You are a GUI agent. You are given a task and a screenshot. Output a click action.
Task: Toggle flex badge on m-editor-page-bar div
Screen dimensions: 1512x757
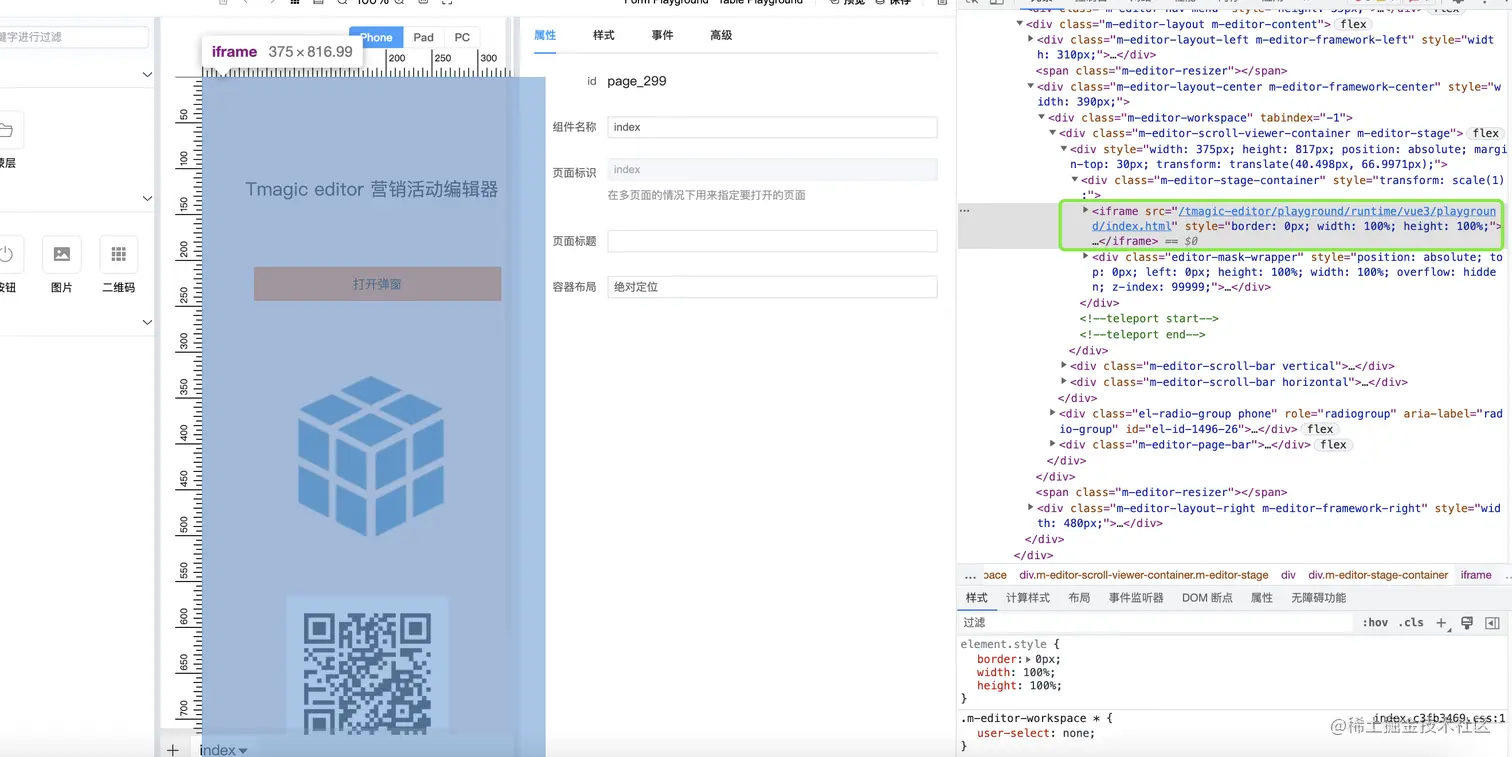1334,445
